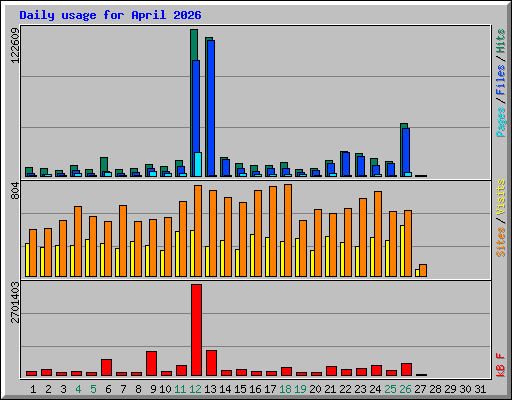Click day 19 on the x-axis

point(300,389)
